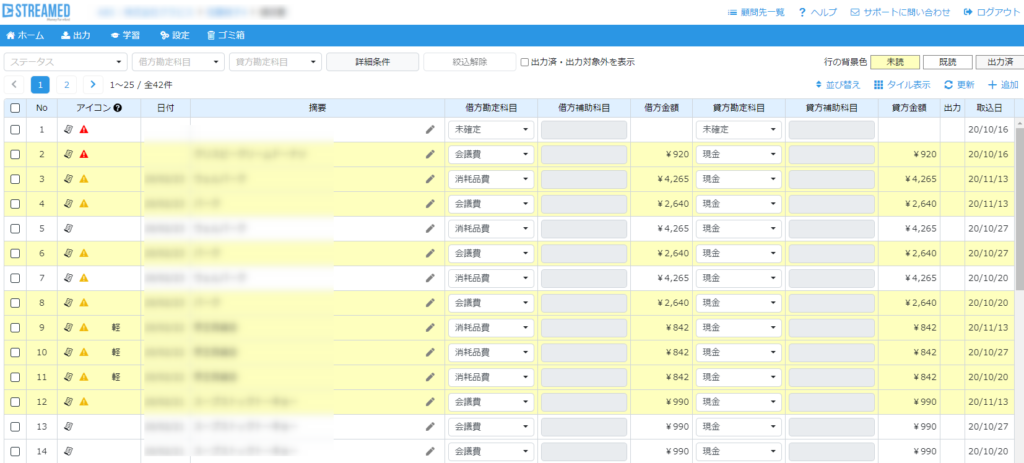Screen dimensions: 1024x463
Task: Click the red error warning icon in row 2
Action: pyautogui.click(x=84, y=154)
